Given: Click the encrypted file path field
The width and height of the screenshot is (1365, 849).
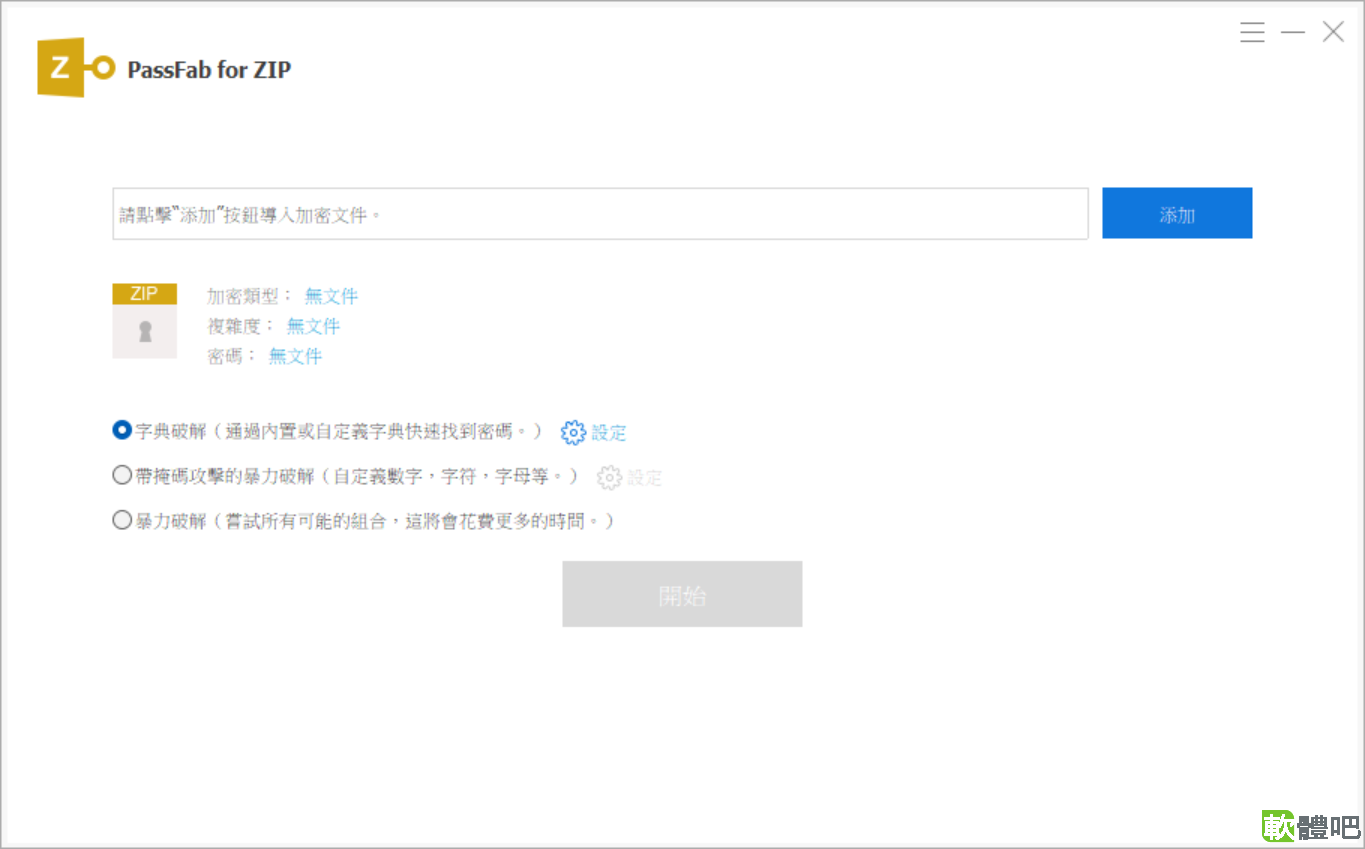Looking at the screenshot, I should (x=600, y=214).
